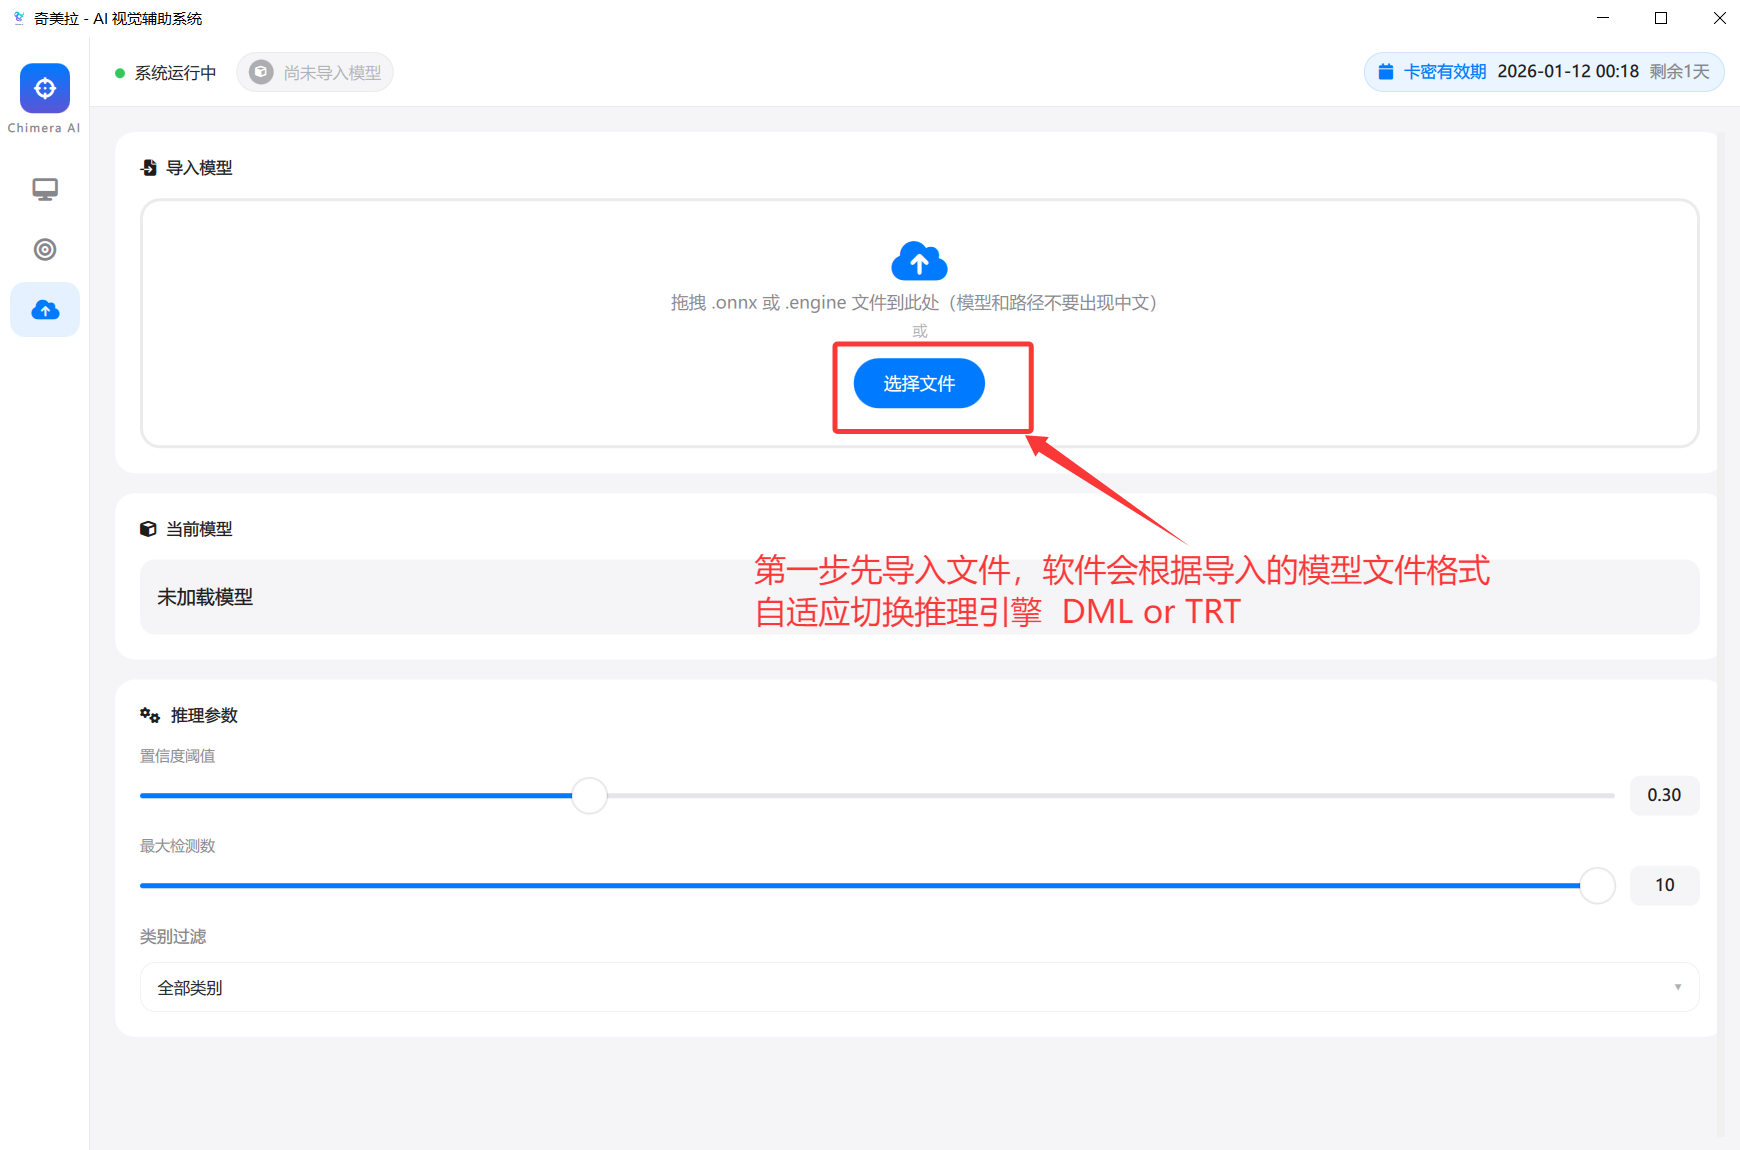This screenshot has width=1740, height=1150.
Task: Minimize the 奇美拉 window
Action: [1603, 18]
